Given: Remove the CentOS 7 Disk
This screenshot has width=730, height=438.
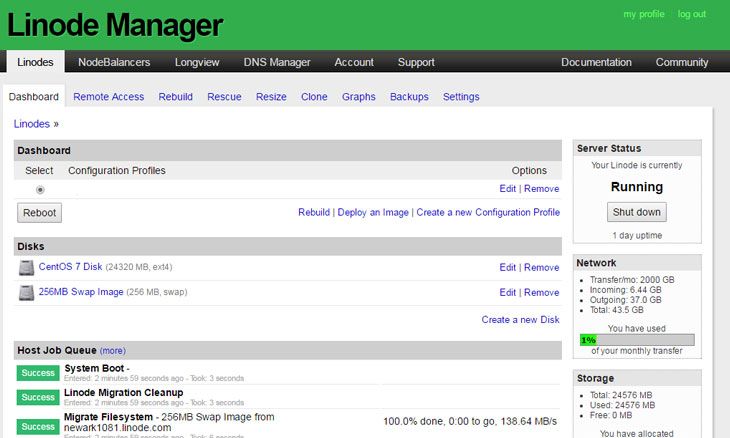Looking at the screenshot, I should tap(541, 267).
